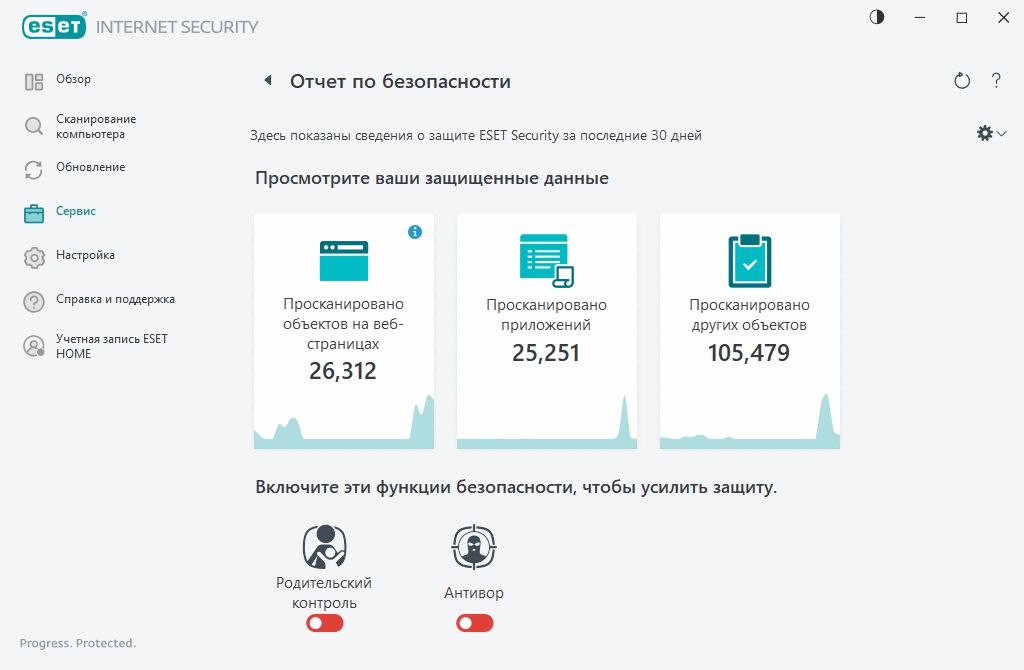
Task: Click the back arrow beside Отчет по безопасности
Action: 267,81
